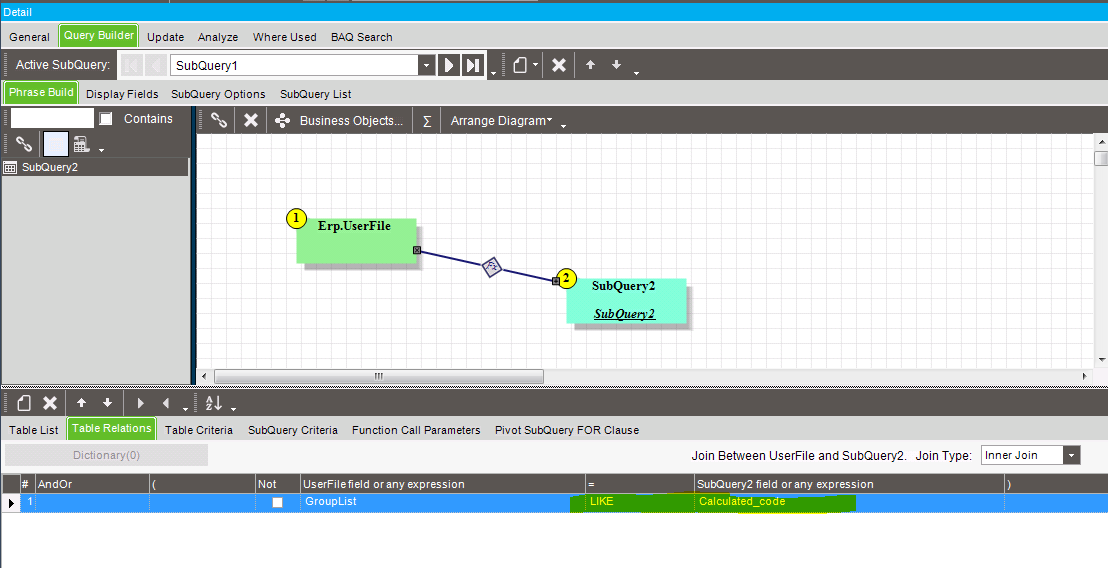Open the Where Used tab
Viewport: 1108px width, 568px height.
tap(285, 37)
